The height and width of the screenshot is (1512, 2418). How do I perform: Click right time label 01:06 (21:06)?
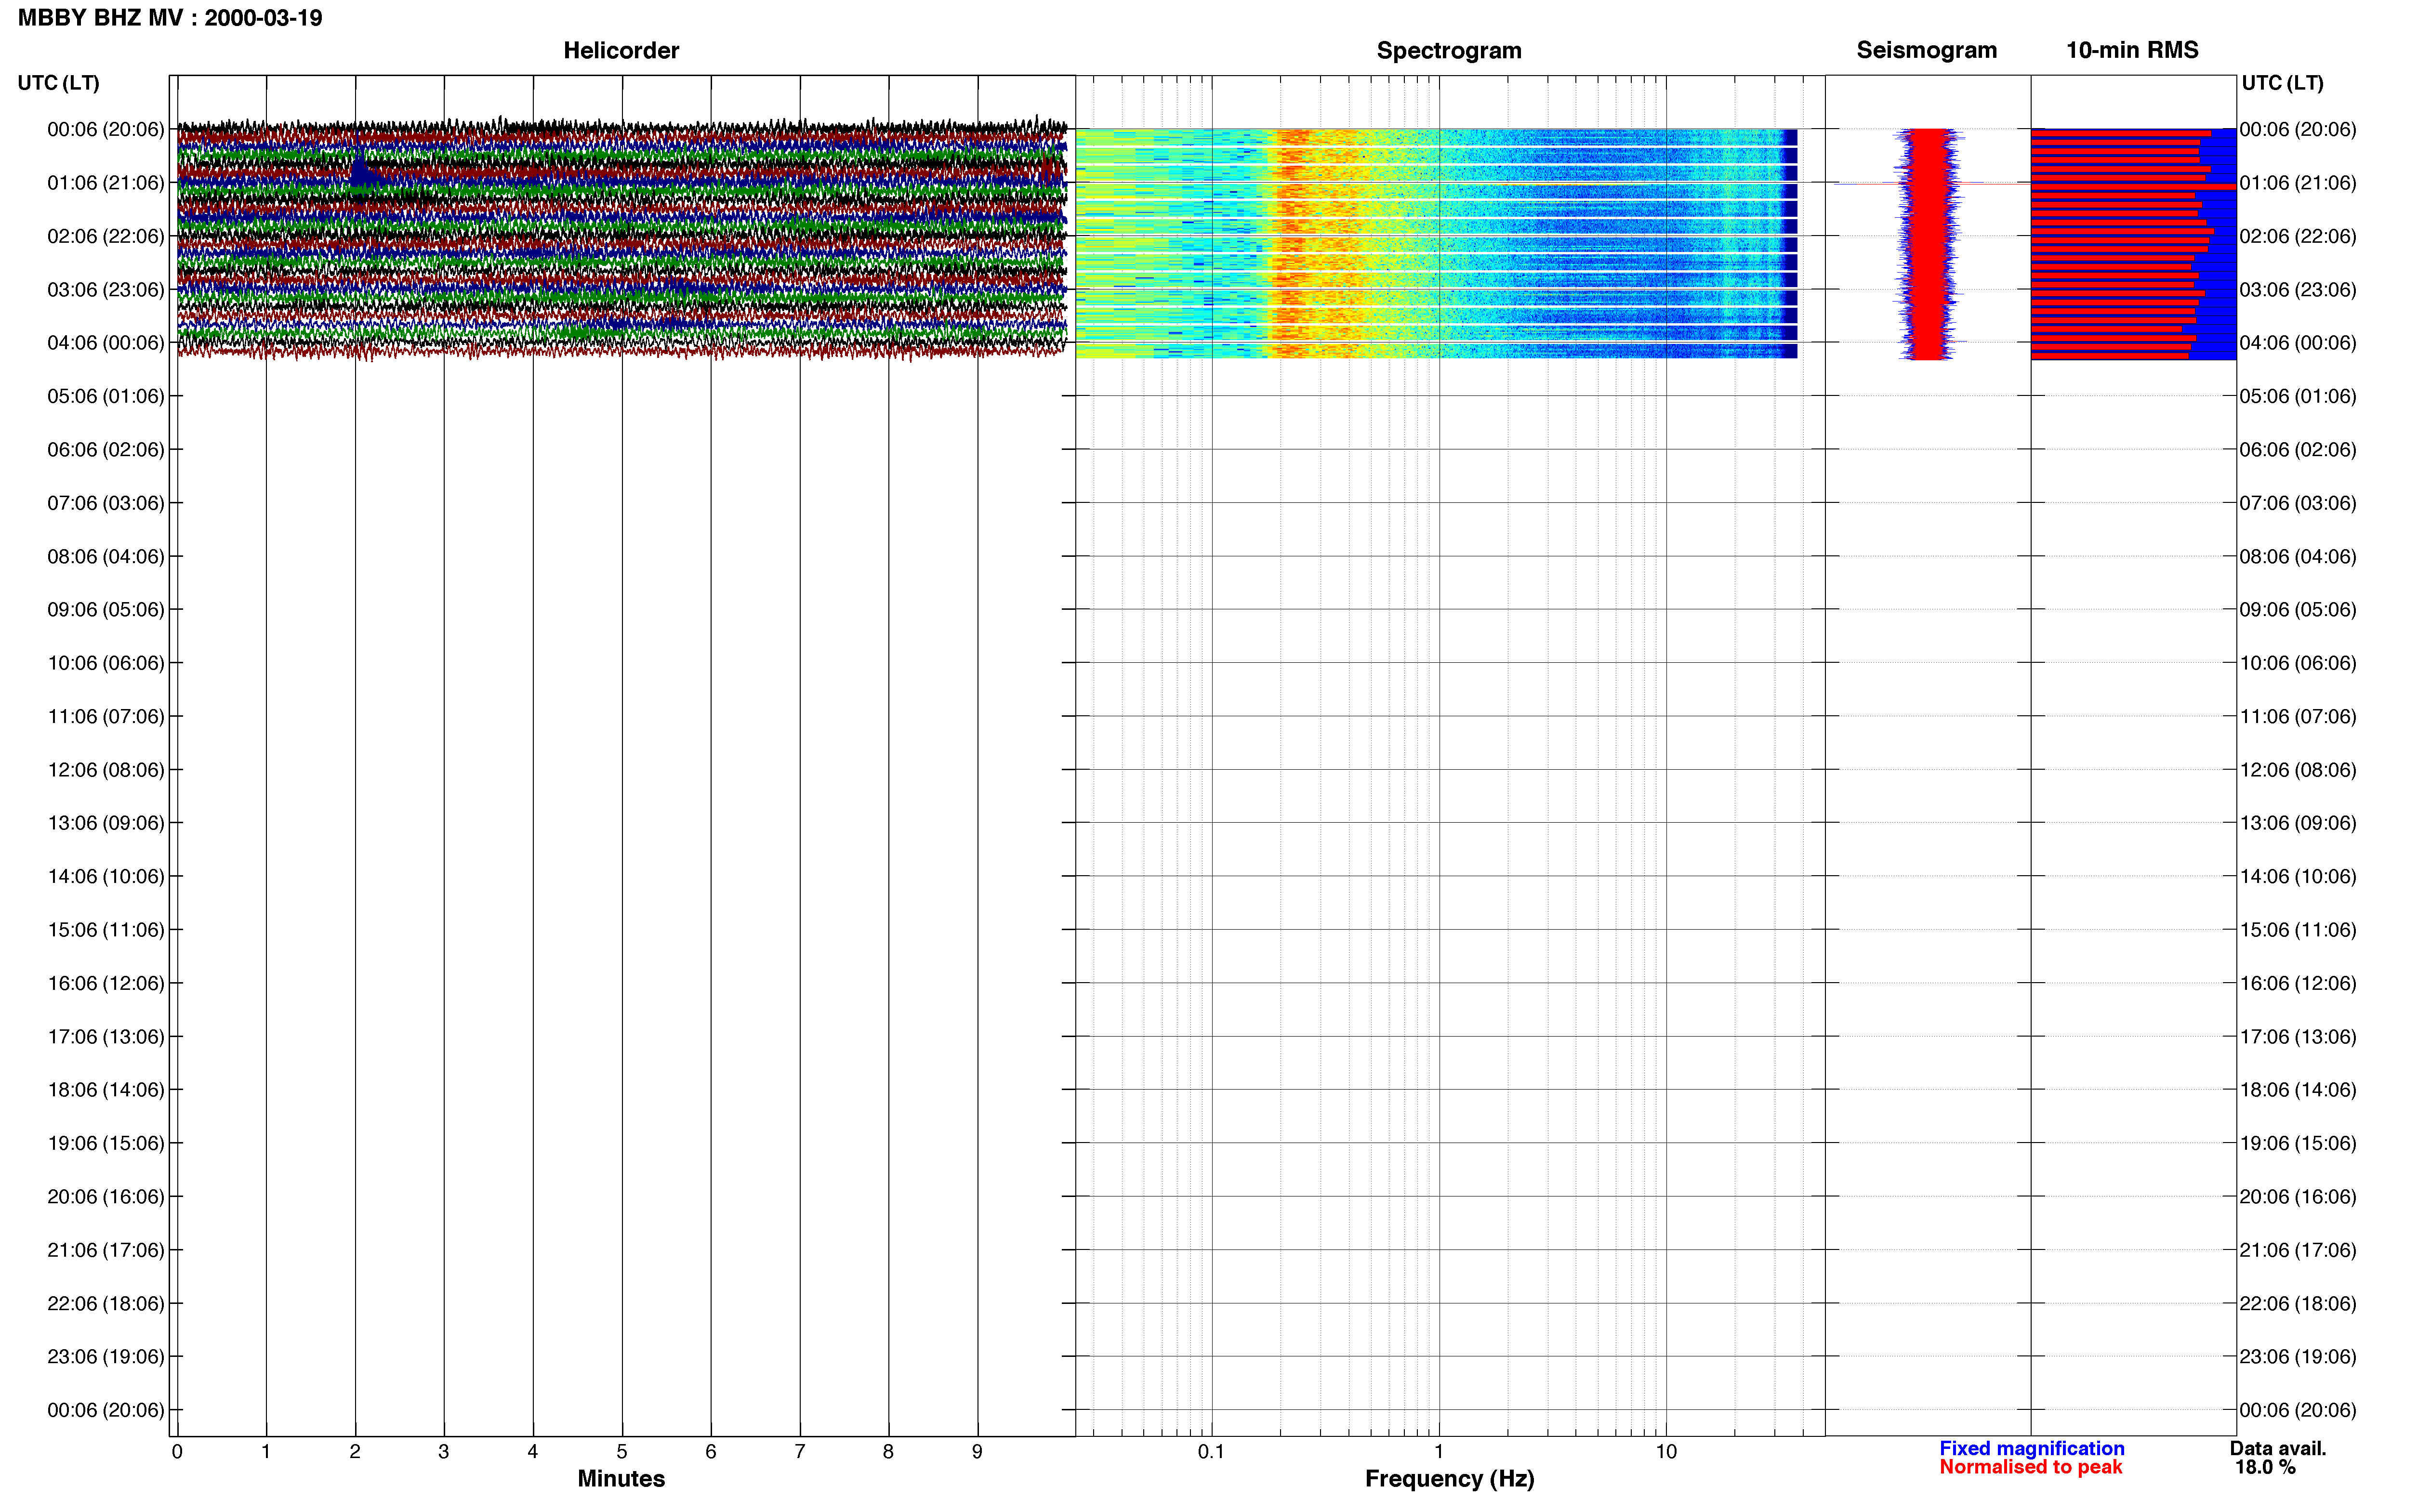point(2298,183)
